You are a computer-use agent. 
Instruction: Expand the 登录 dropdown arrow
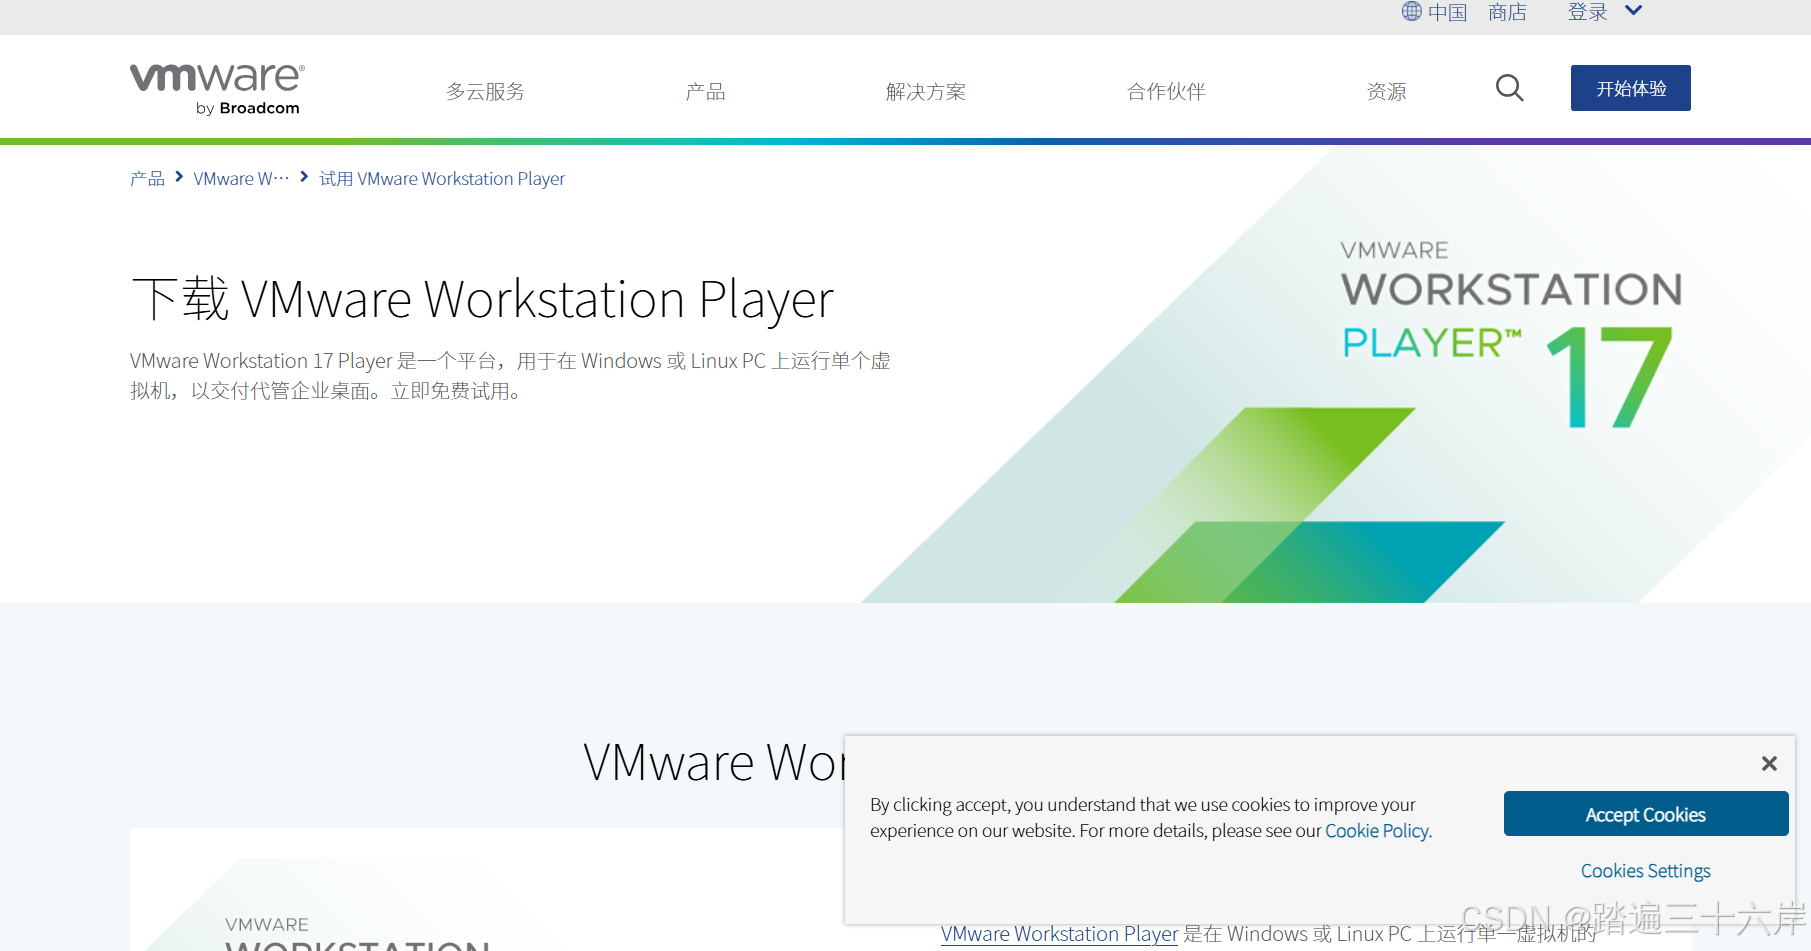[1633, 11]
